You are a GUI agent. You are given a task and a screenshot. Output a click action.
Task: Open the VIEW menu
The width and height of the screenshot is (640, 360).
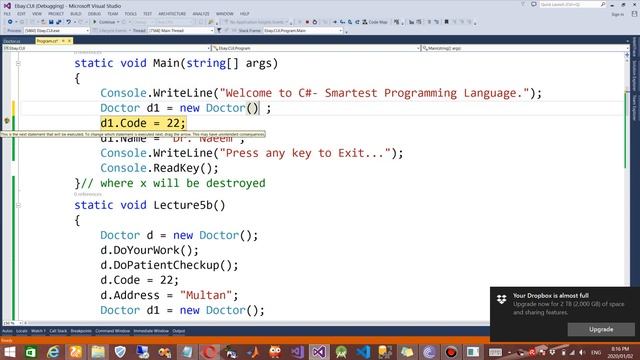point(37,14)
